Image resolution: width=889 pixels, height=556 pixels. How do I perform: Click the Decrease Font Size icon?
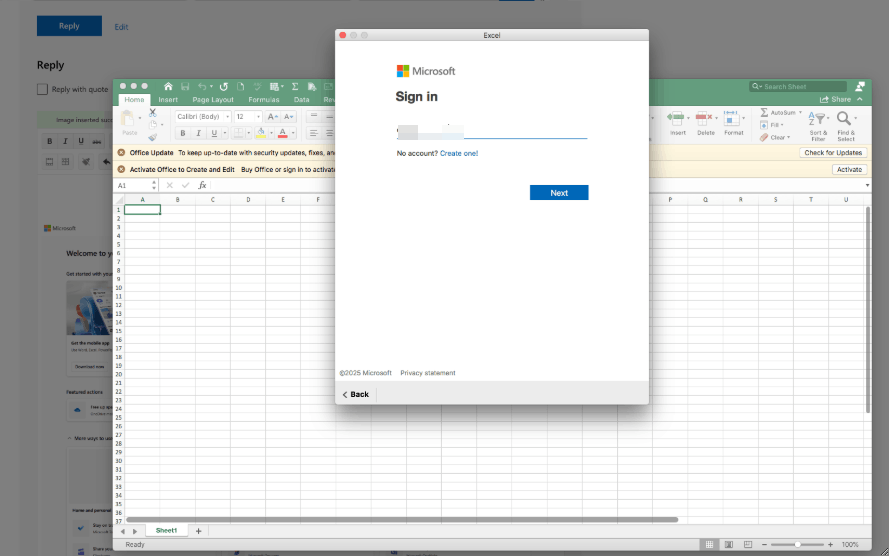tap(289, 117)
